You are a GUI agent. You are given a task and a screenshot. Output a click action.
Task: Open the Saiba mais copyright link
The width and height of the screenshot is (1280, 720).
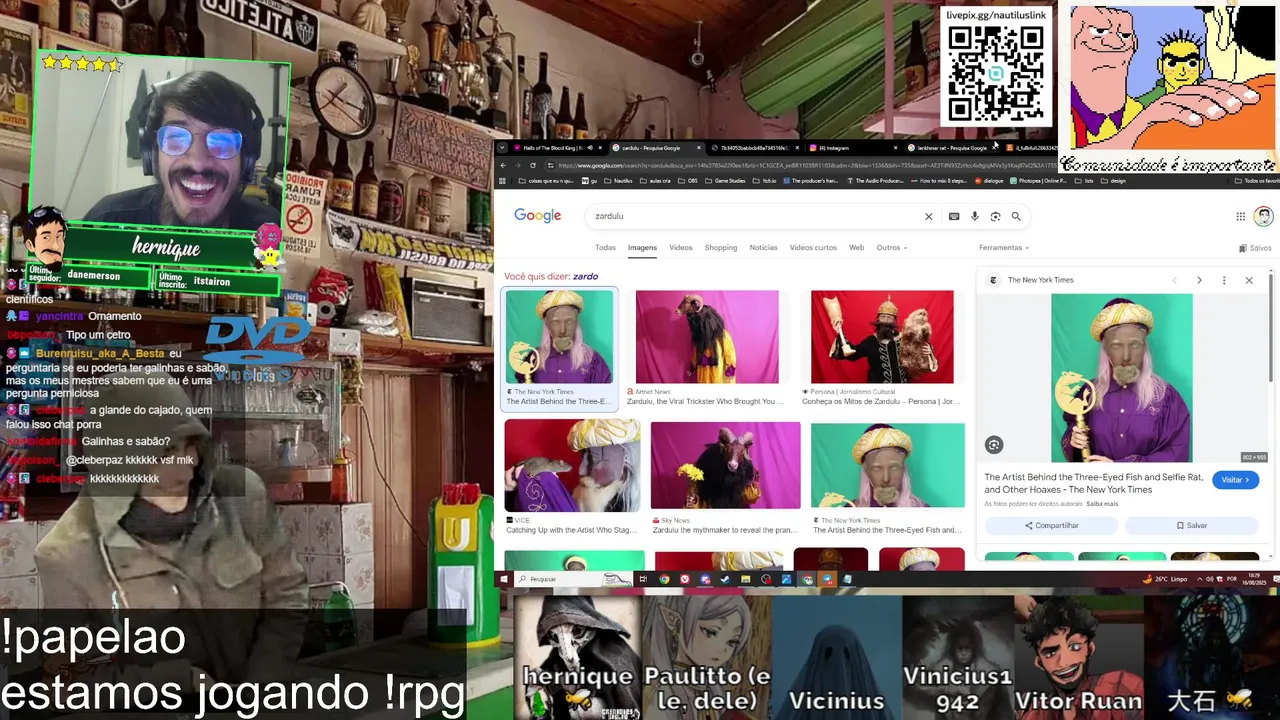(x=1102, y=504)
